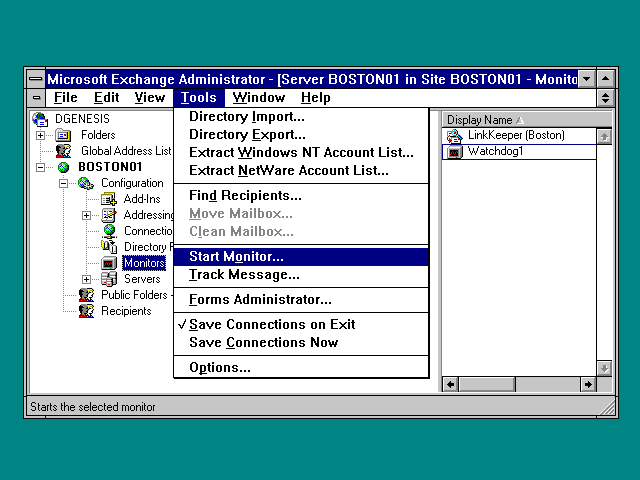Image resolution: width=640 pixels, height=480 pixels.
Task: Click the horizontal scrollbar thumb
Action: point(487,384)
